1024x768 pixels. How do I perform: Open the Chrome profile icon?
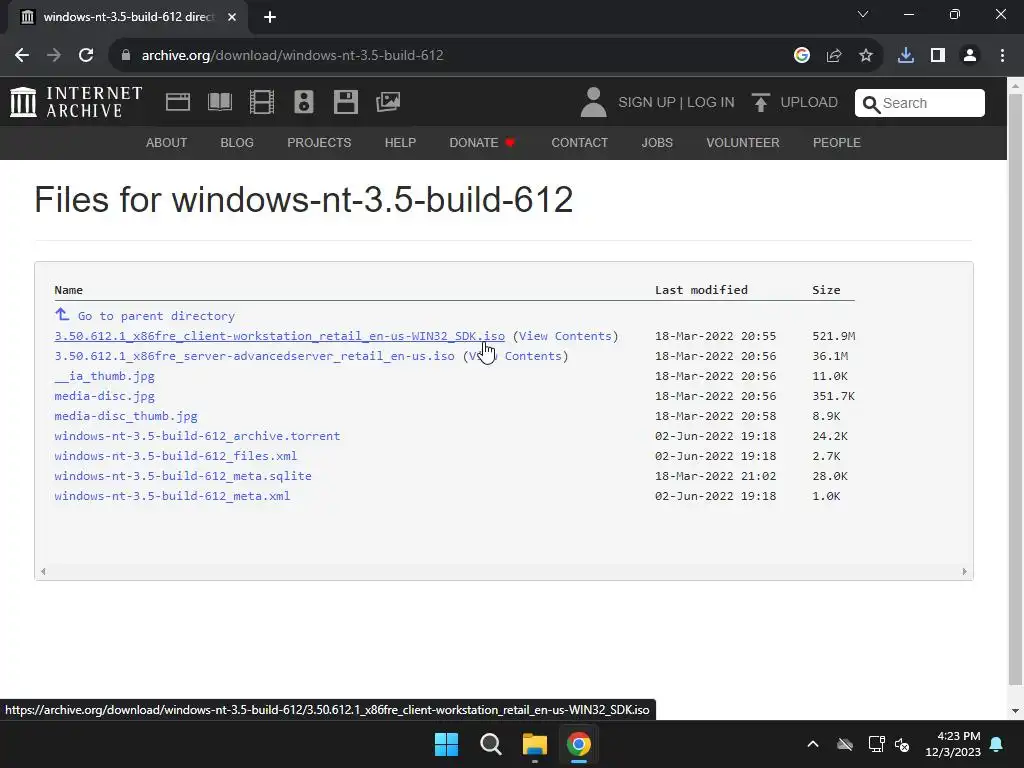click(970, 55)
